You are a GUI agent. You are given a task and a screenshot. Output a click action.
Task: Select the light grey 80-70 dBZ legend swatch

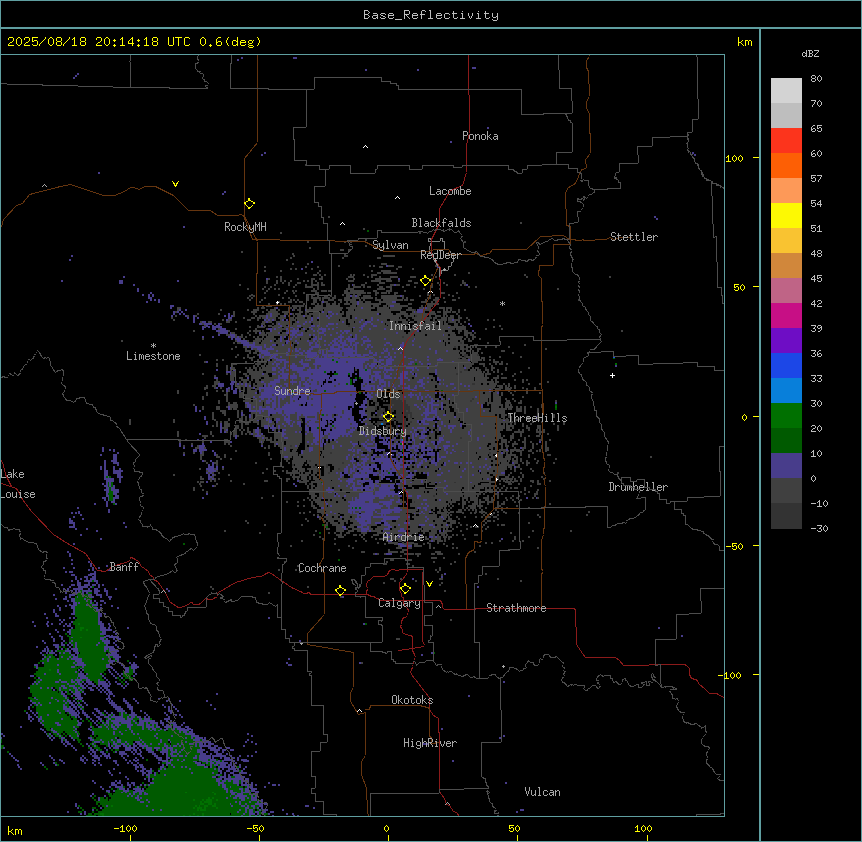pos(786,91)
